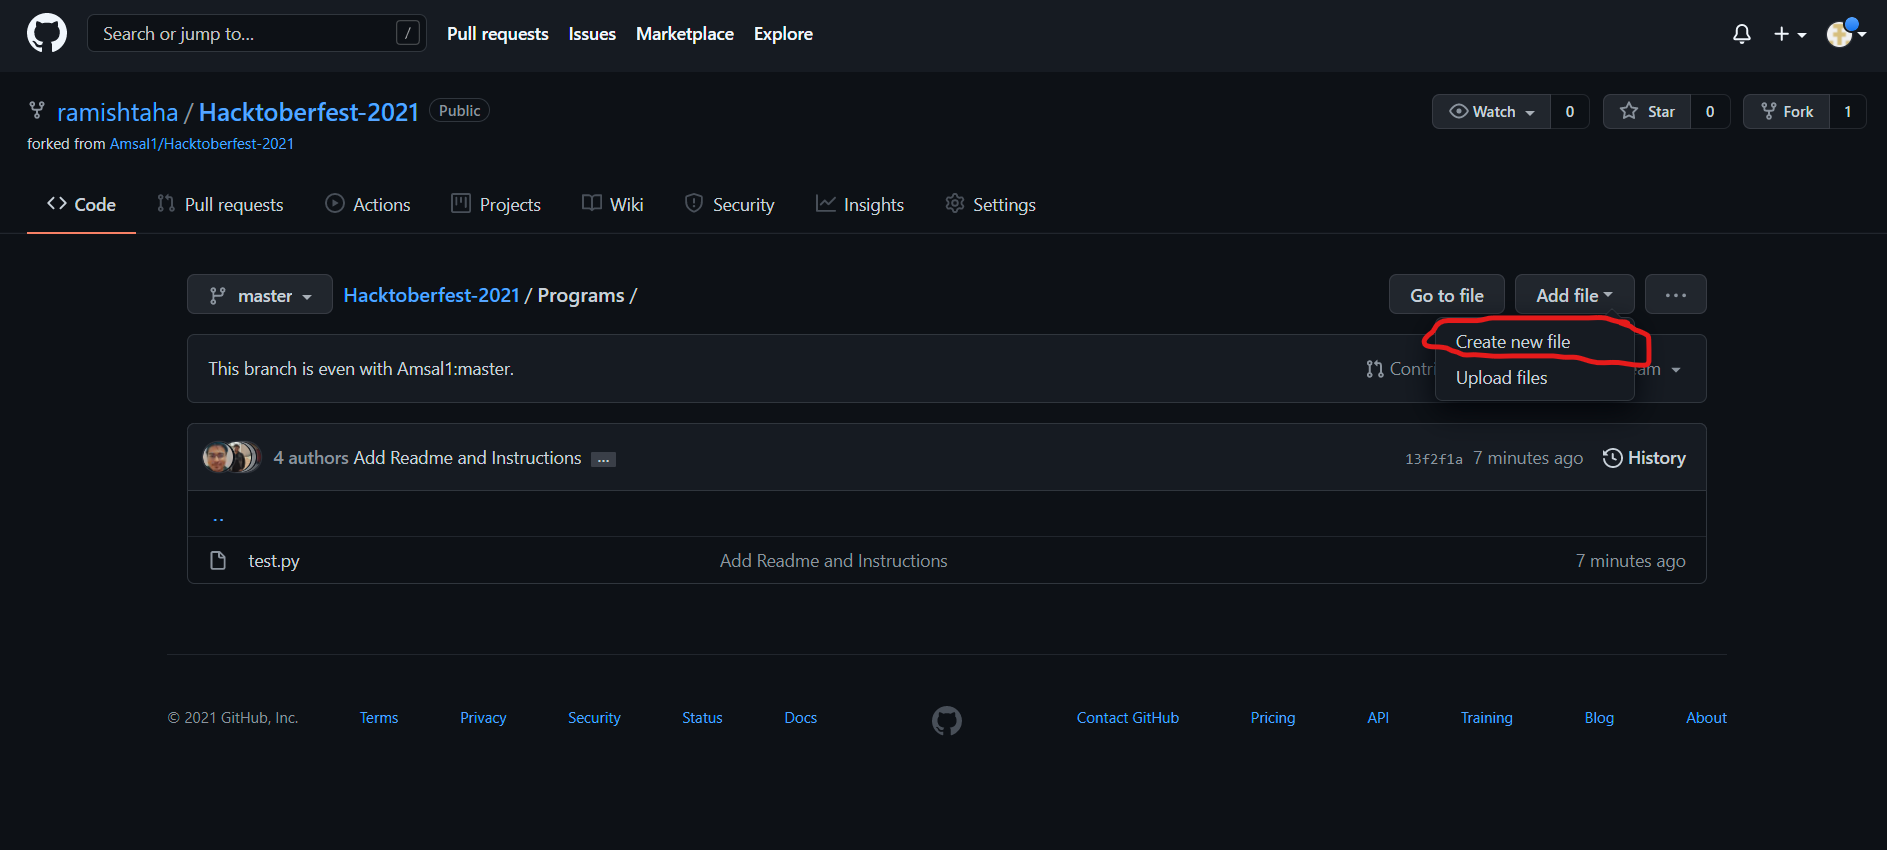Click the footer GitHub logo

coord(946,720)
